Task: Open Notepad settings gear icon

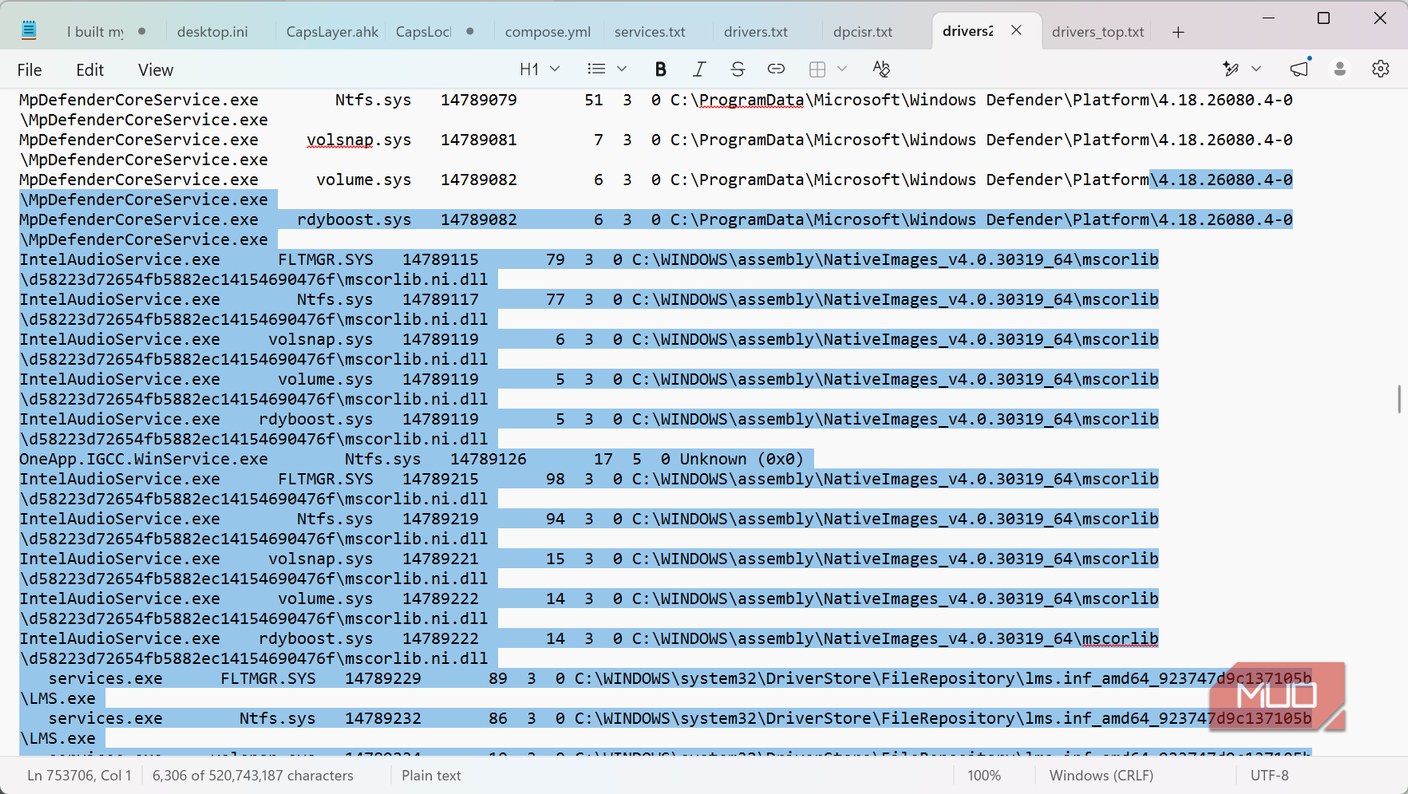Action: [1381, 69]
